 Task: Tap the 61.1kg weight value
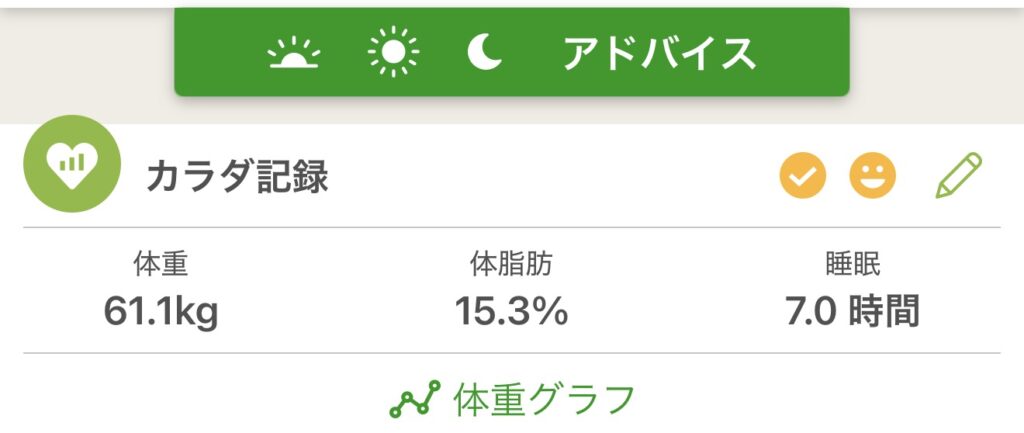pos(161,311)
